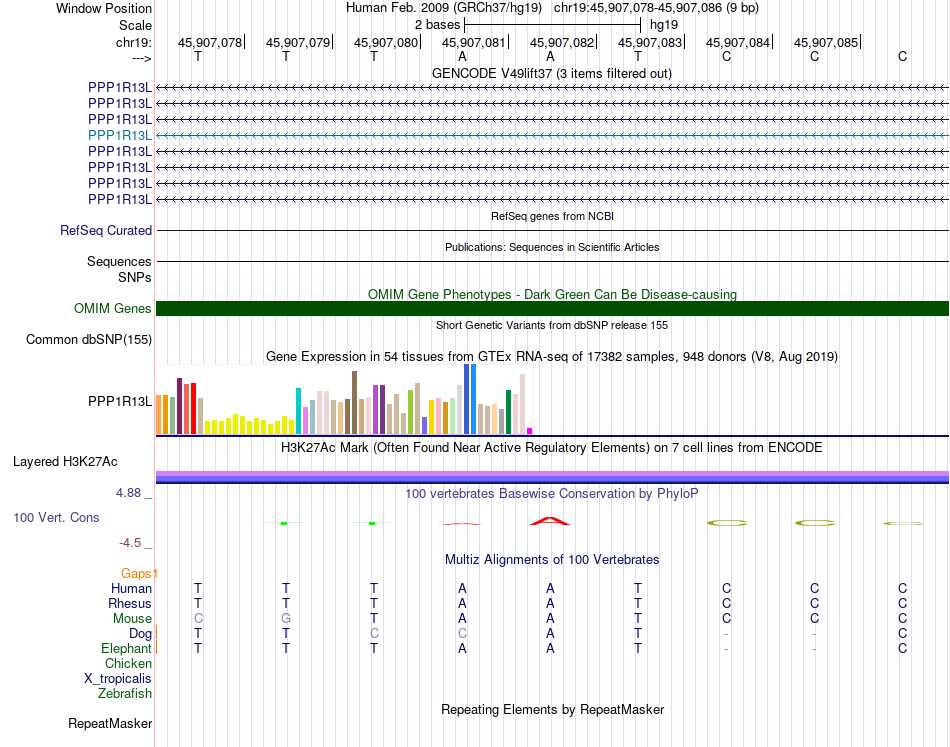Select the 100 Vert. Cons track label

point(56,517)
